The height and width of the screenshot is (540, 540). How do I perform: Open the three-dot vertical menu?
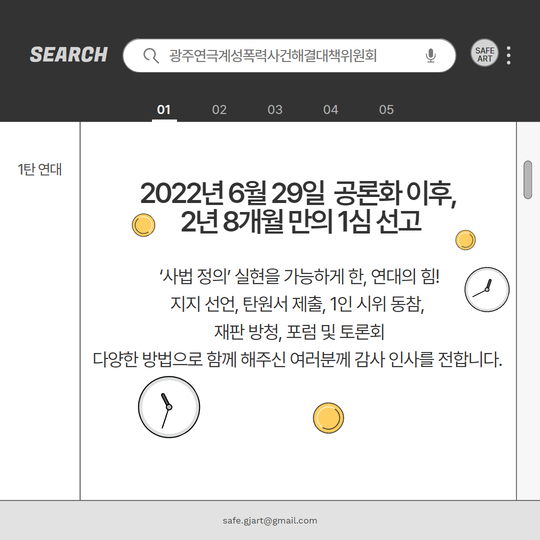(509, 55)
